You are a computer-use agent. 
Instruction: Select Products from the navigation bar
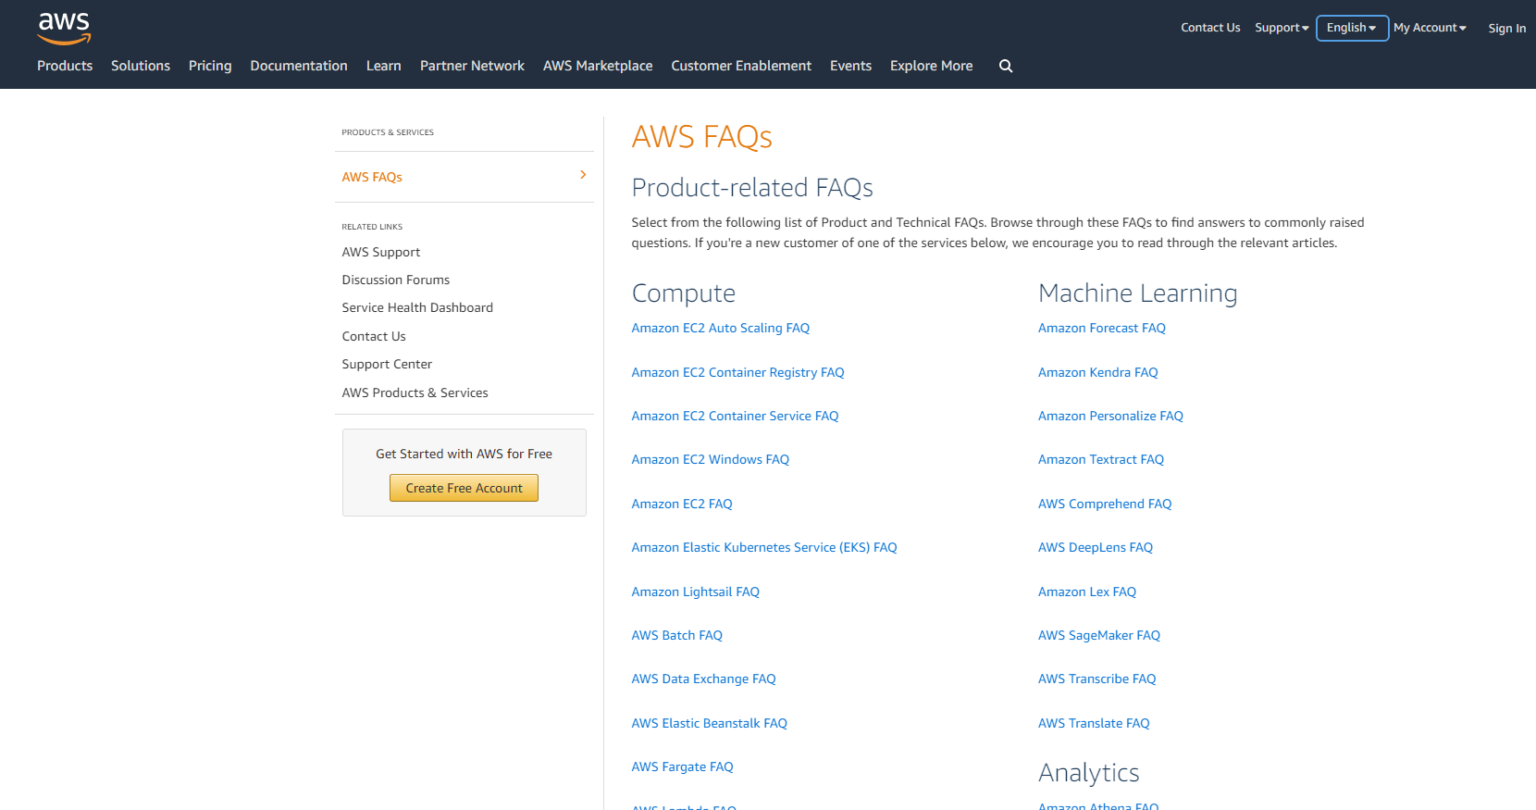[x=64, y=65]
